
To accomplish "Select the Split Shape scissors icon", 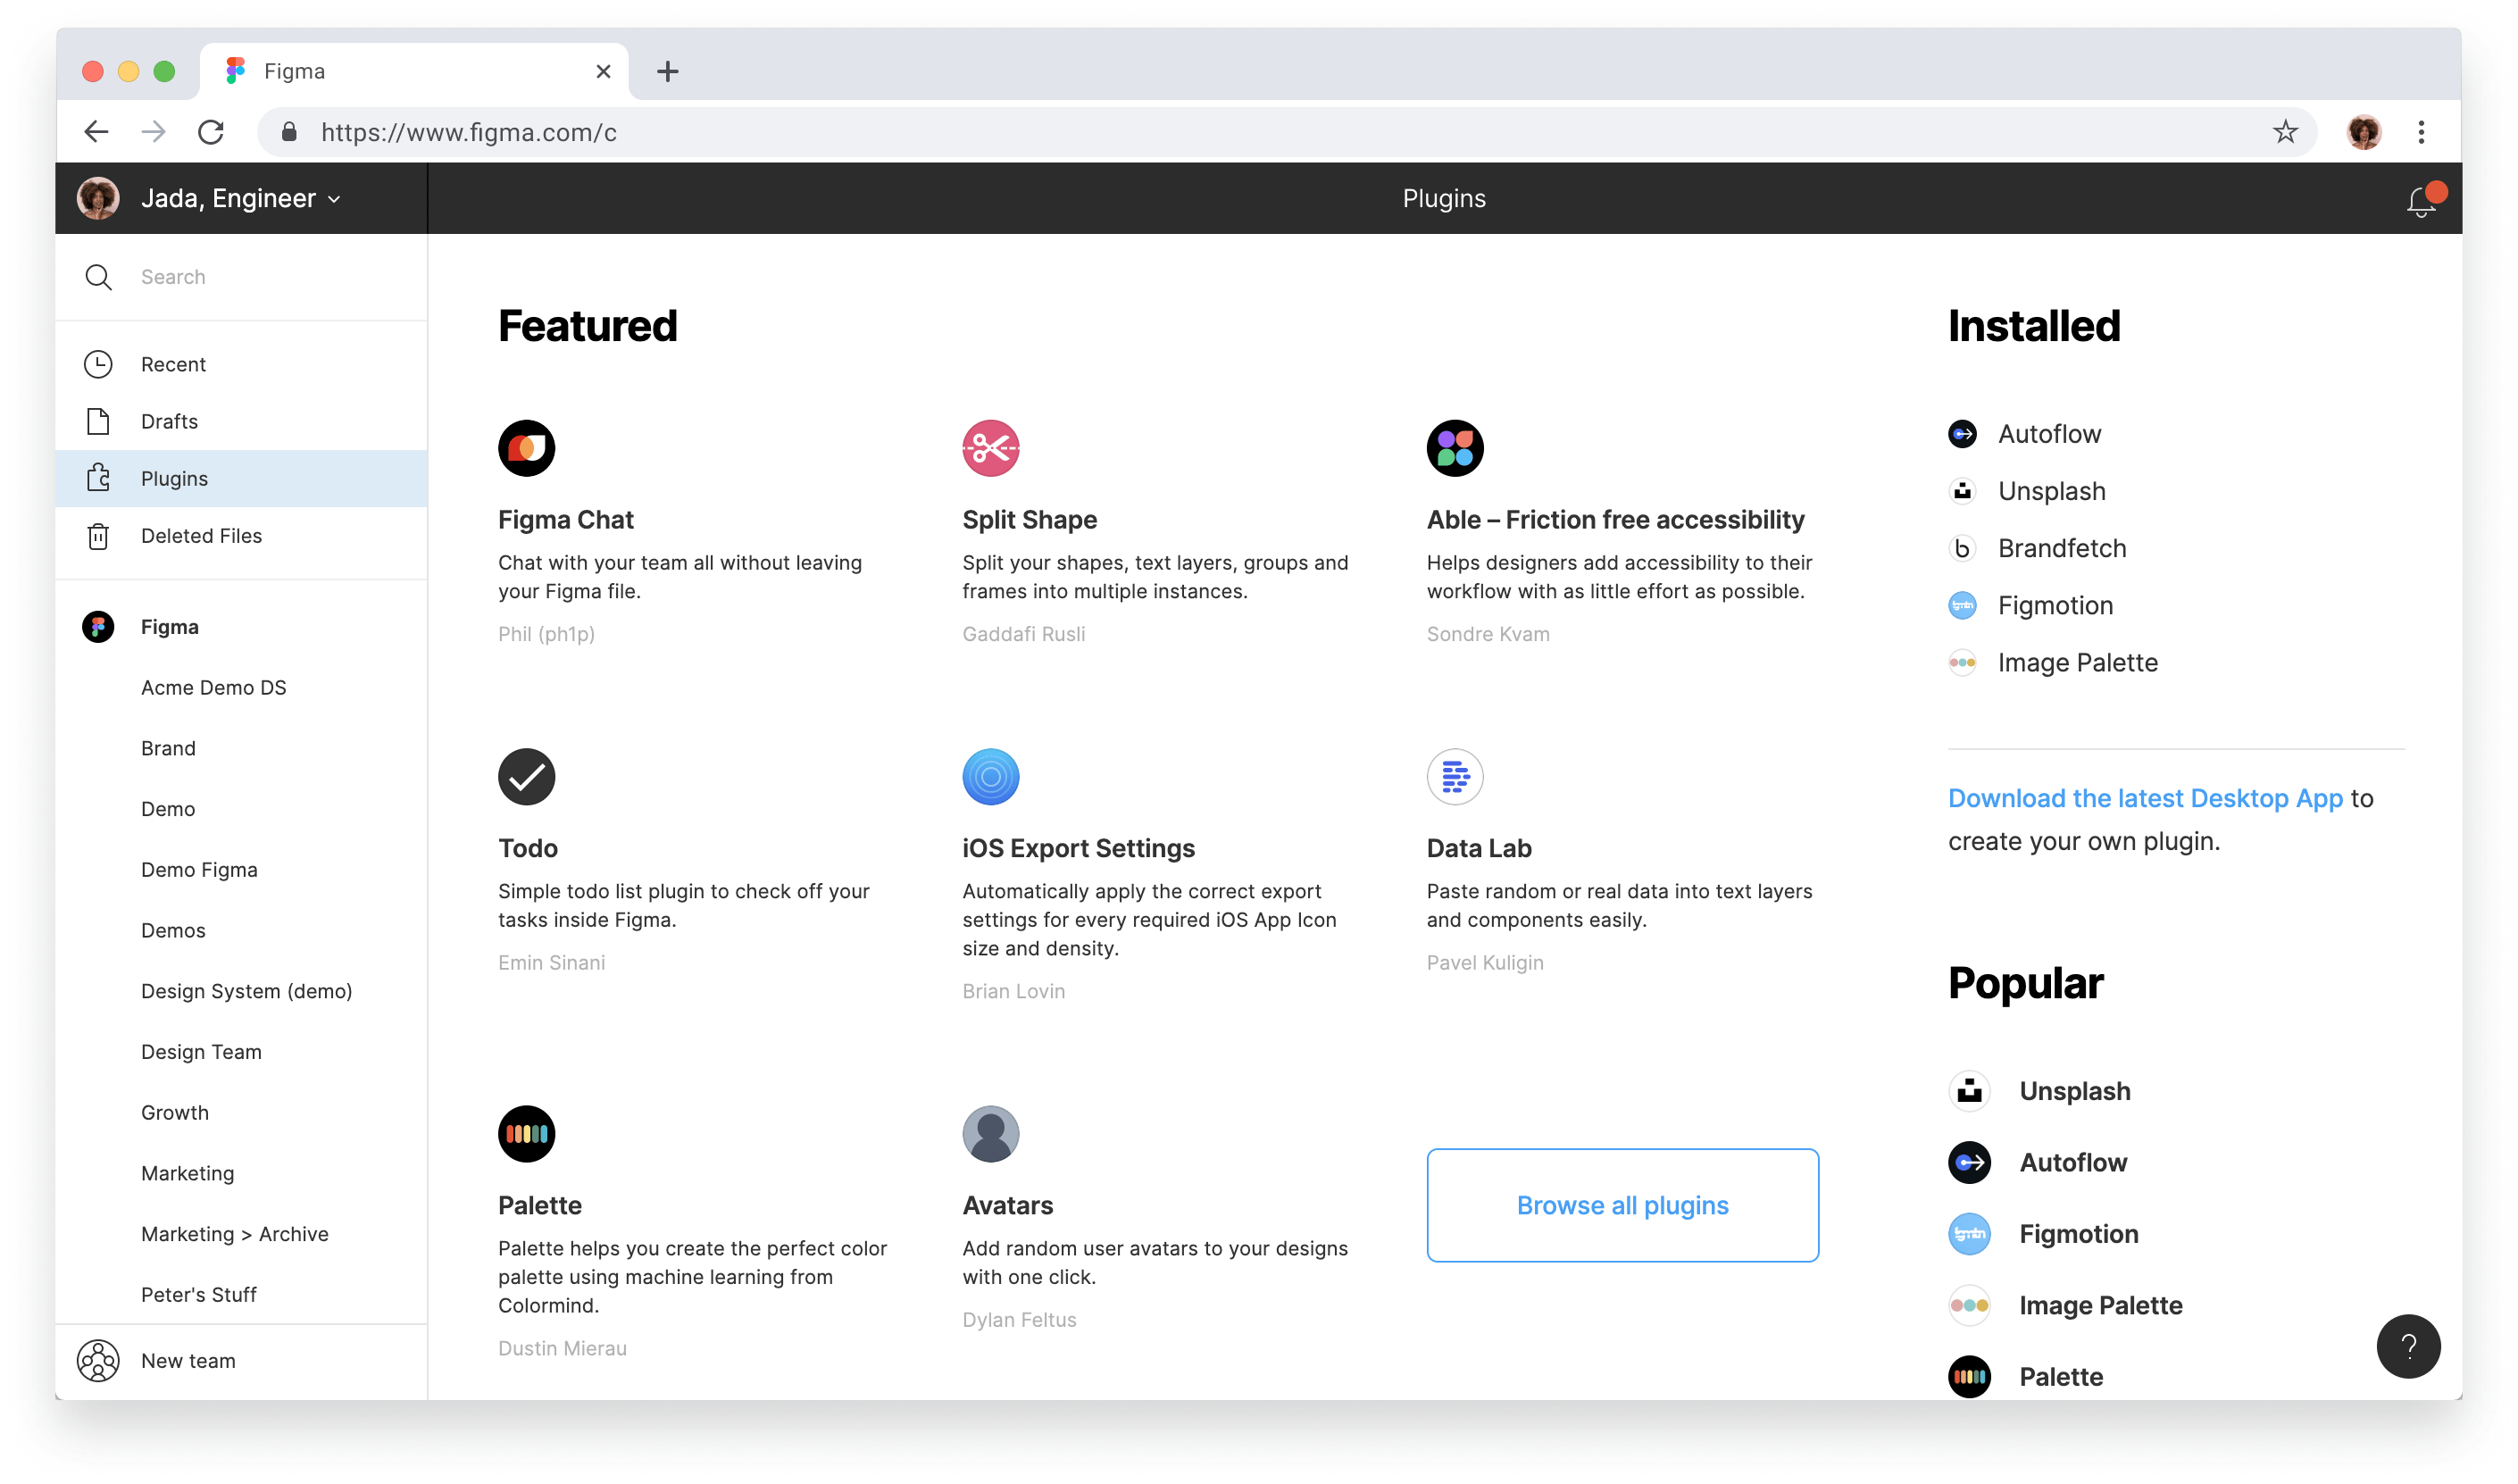I will tap(991, 448).
